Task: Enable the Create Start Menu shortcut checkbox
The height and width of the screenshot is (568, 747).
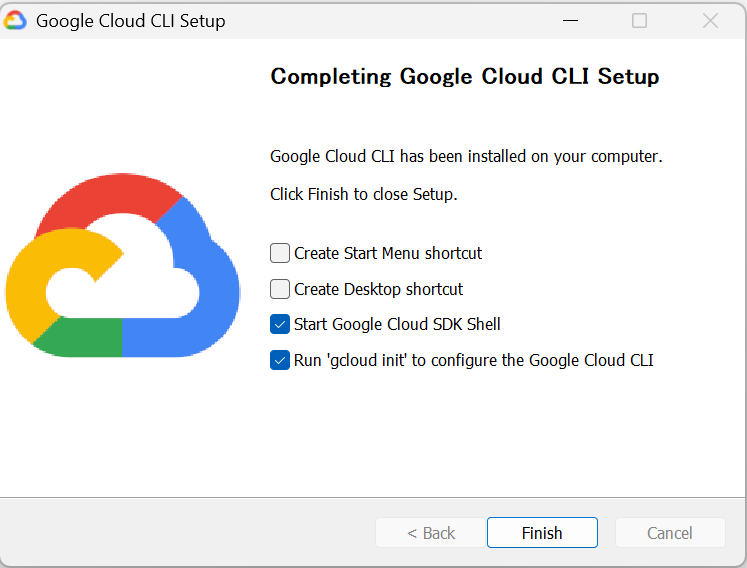Action: point(280,253)
